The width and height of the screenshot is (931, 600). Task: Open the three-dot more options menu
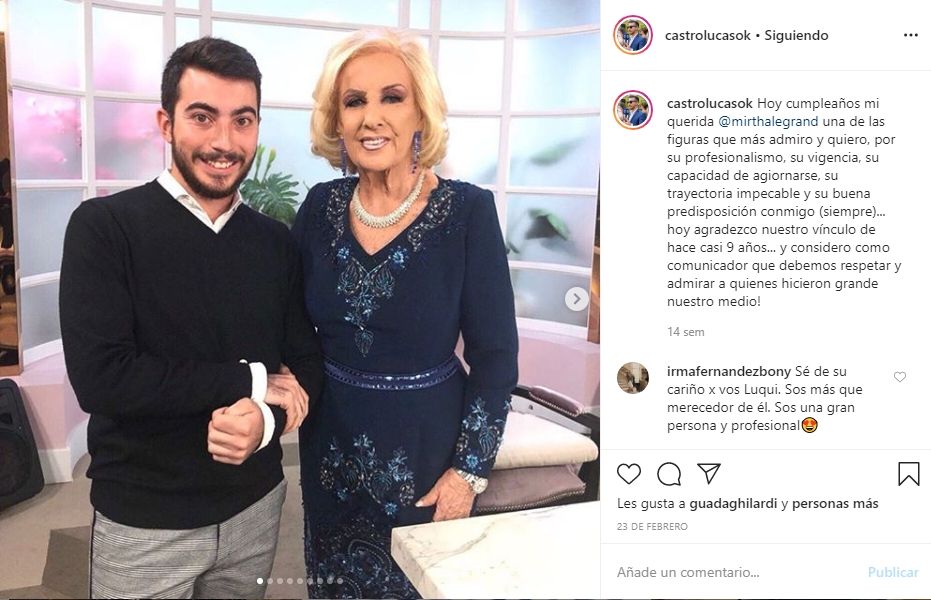tap(910, 36)
